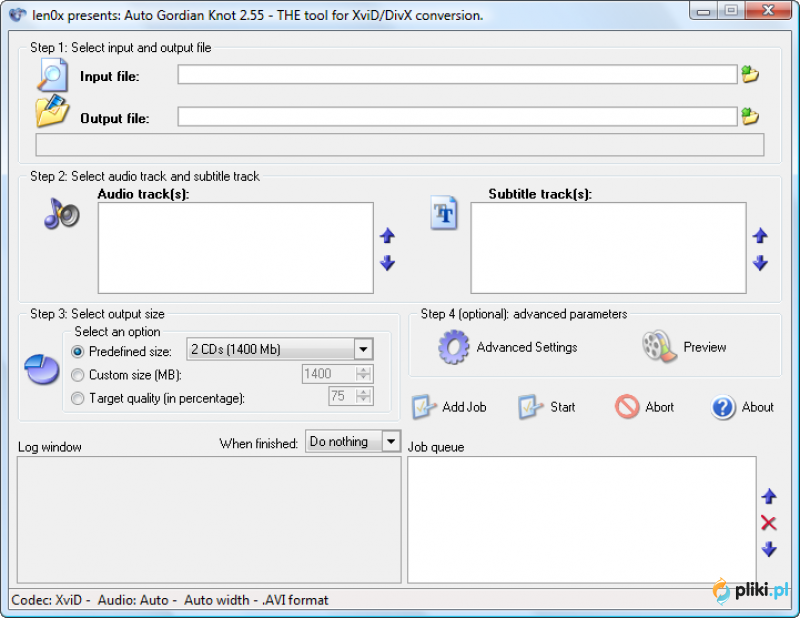800x618 pixels.
Task: Click the custom size 1400 value field
Action: 329,374
